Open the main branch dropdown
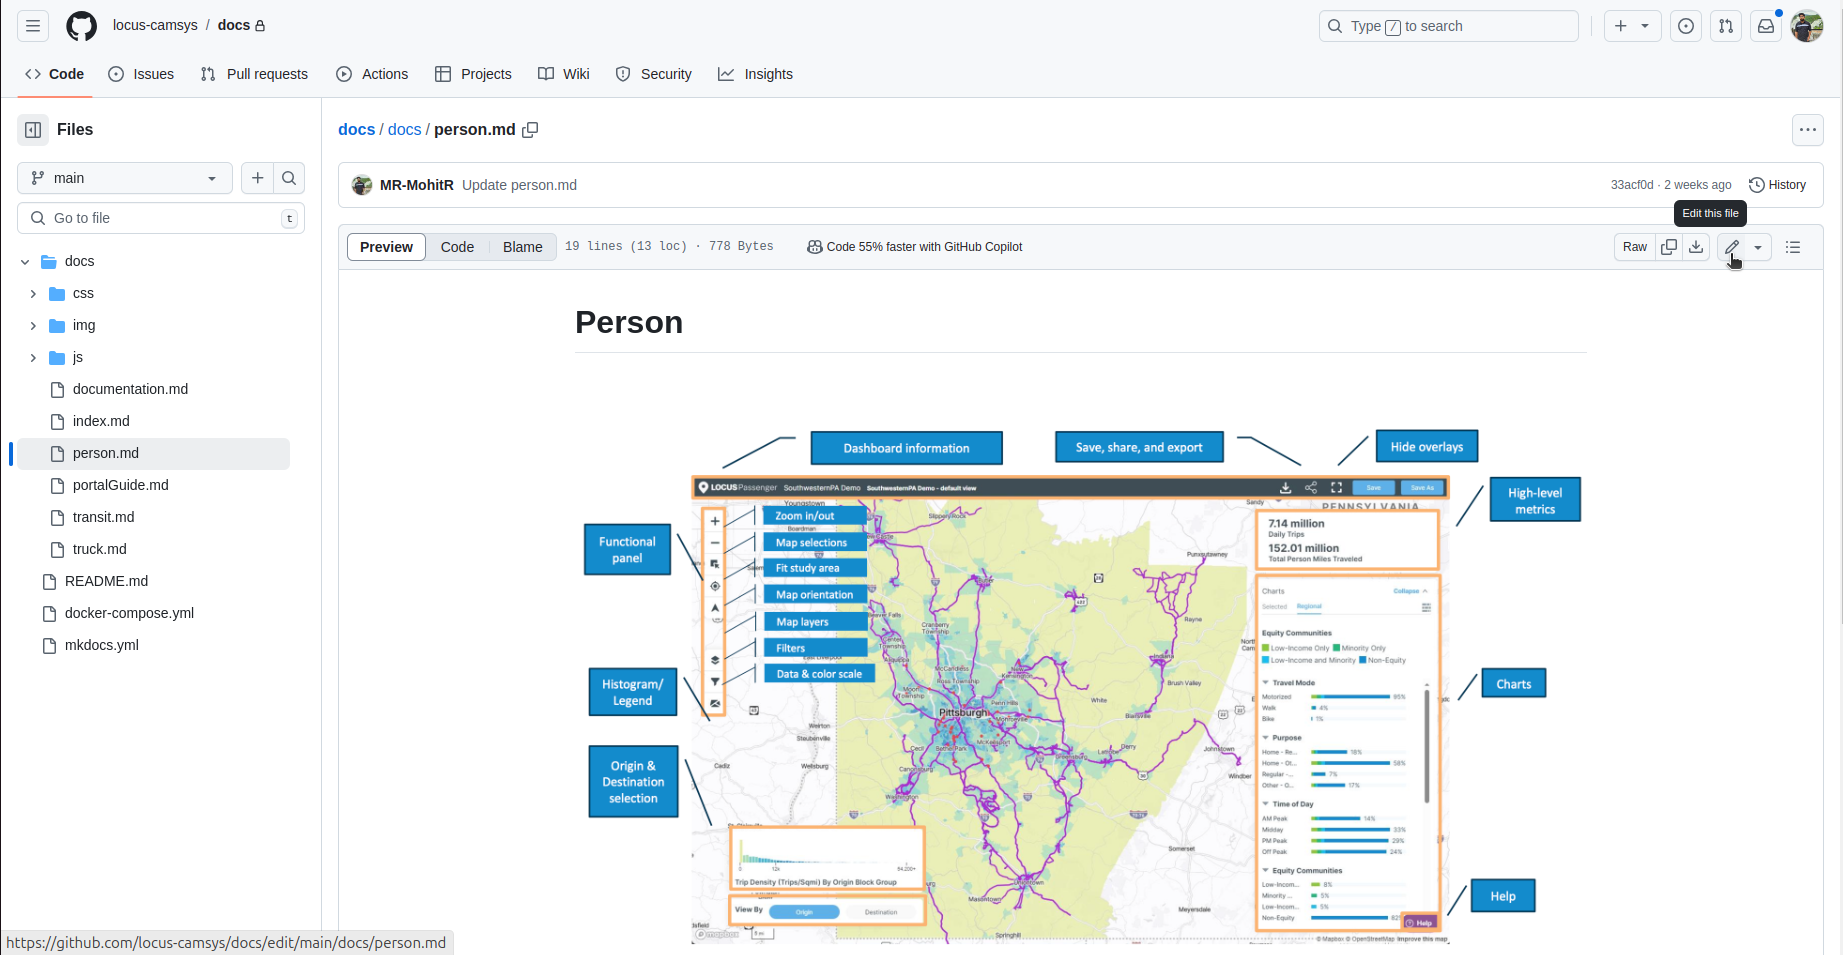 (125, 178)
